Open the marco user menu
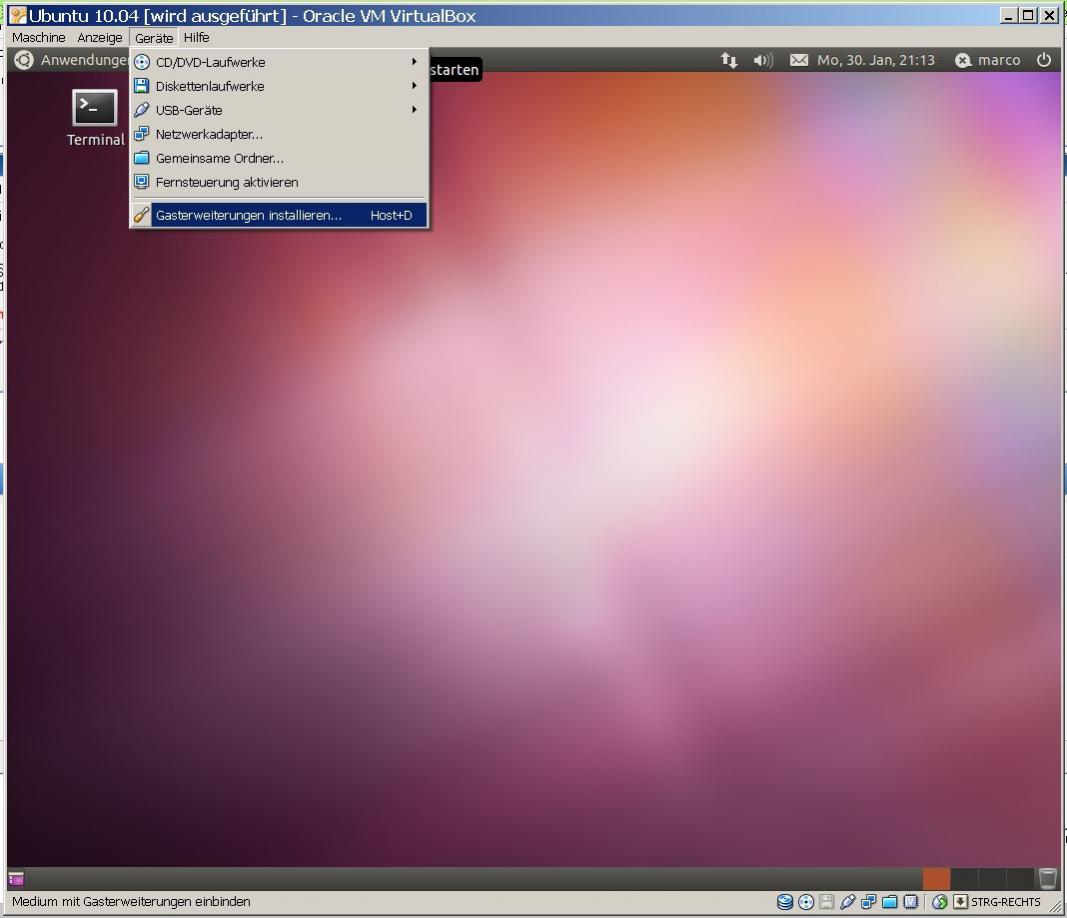 (x=987, y=61)
